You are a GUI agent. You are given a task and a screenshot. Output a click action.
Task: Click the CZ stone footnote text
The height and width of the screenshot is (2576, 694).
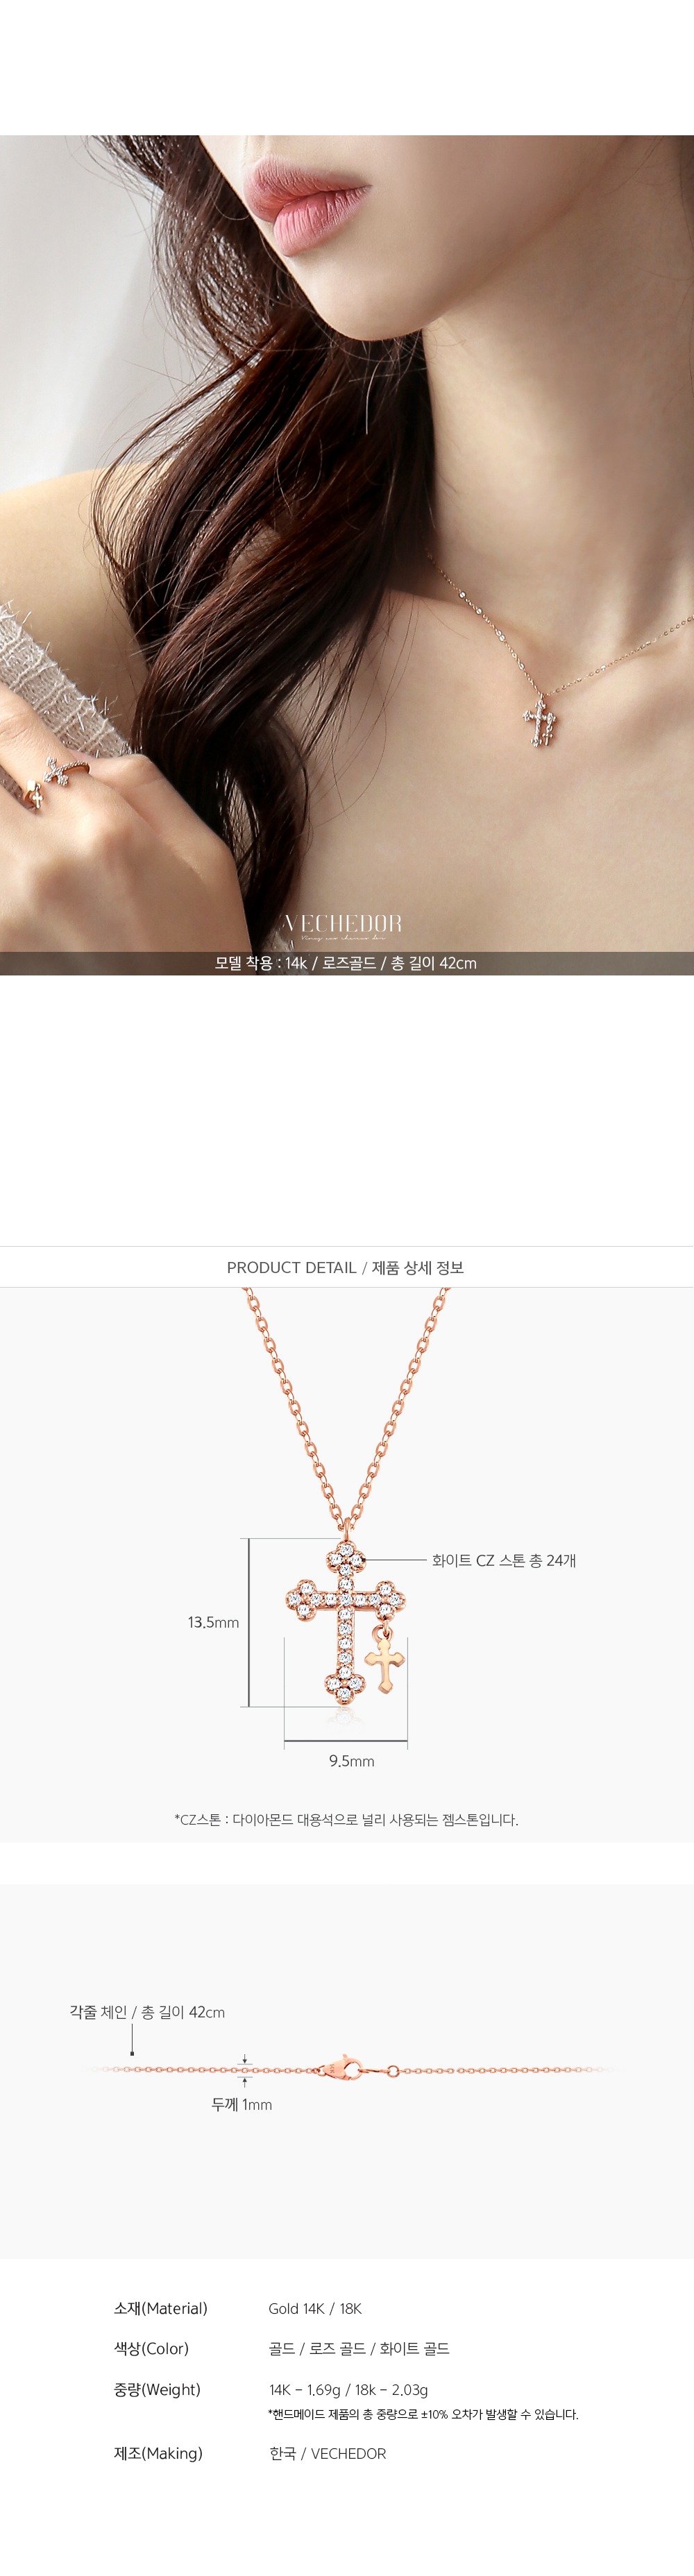coord(346,1819)
